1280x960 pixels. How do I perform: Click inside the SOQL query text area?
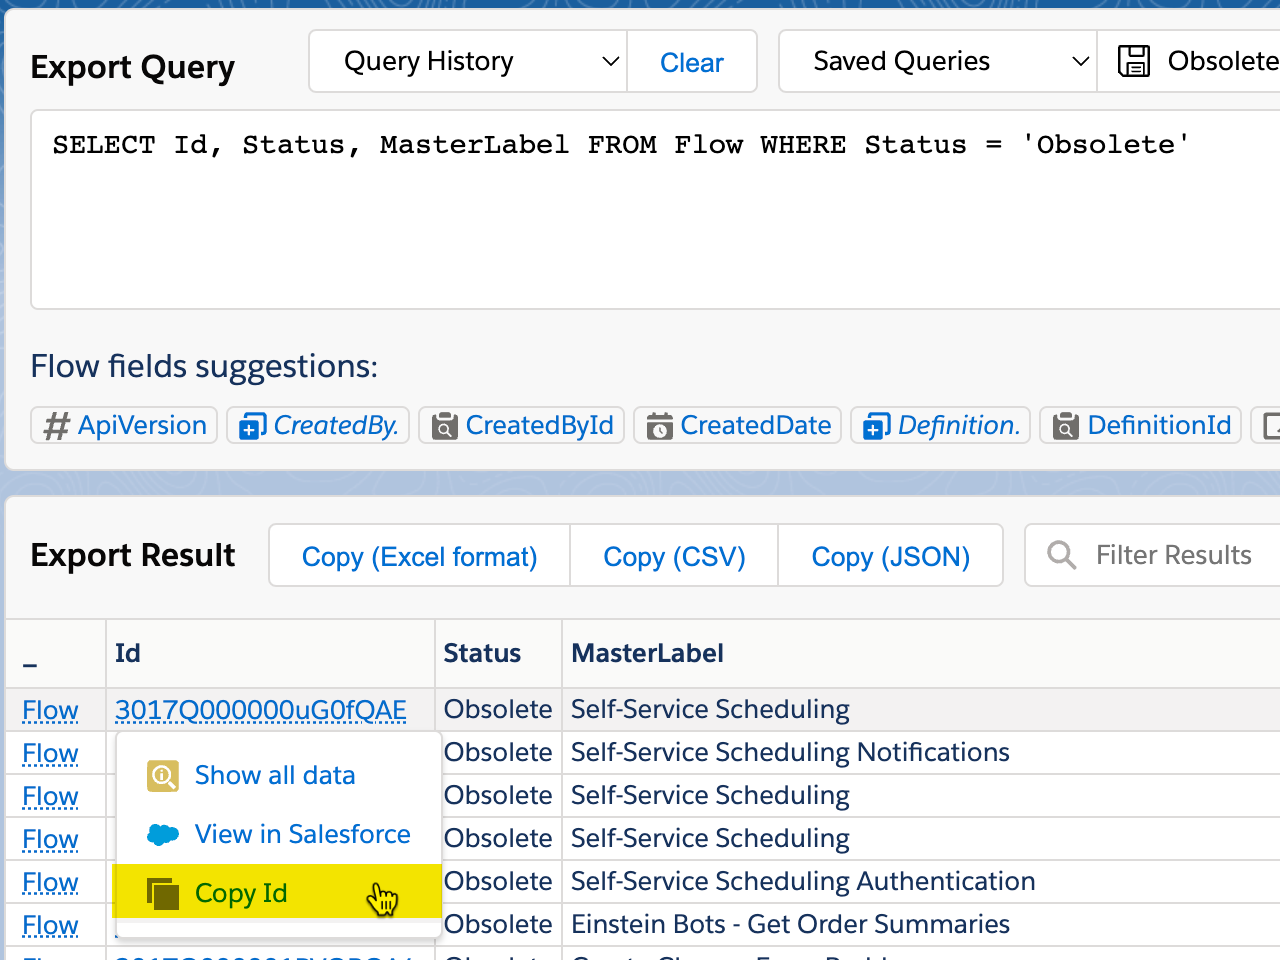[655, 209]
